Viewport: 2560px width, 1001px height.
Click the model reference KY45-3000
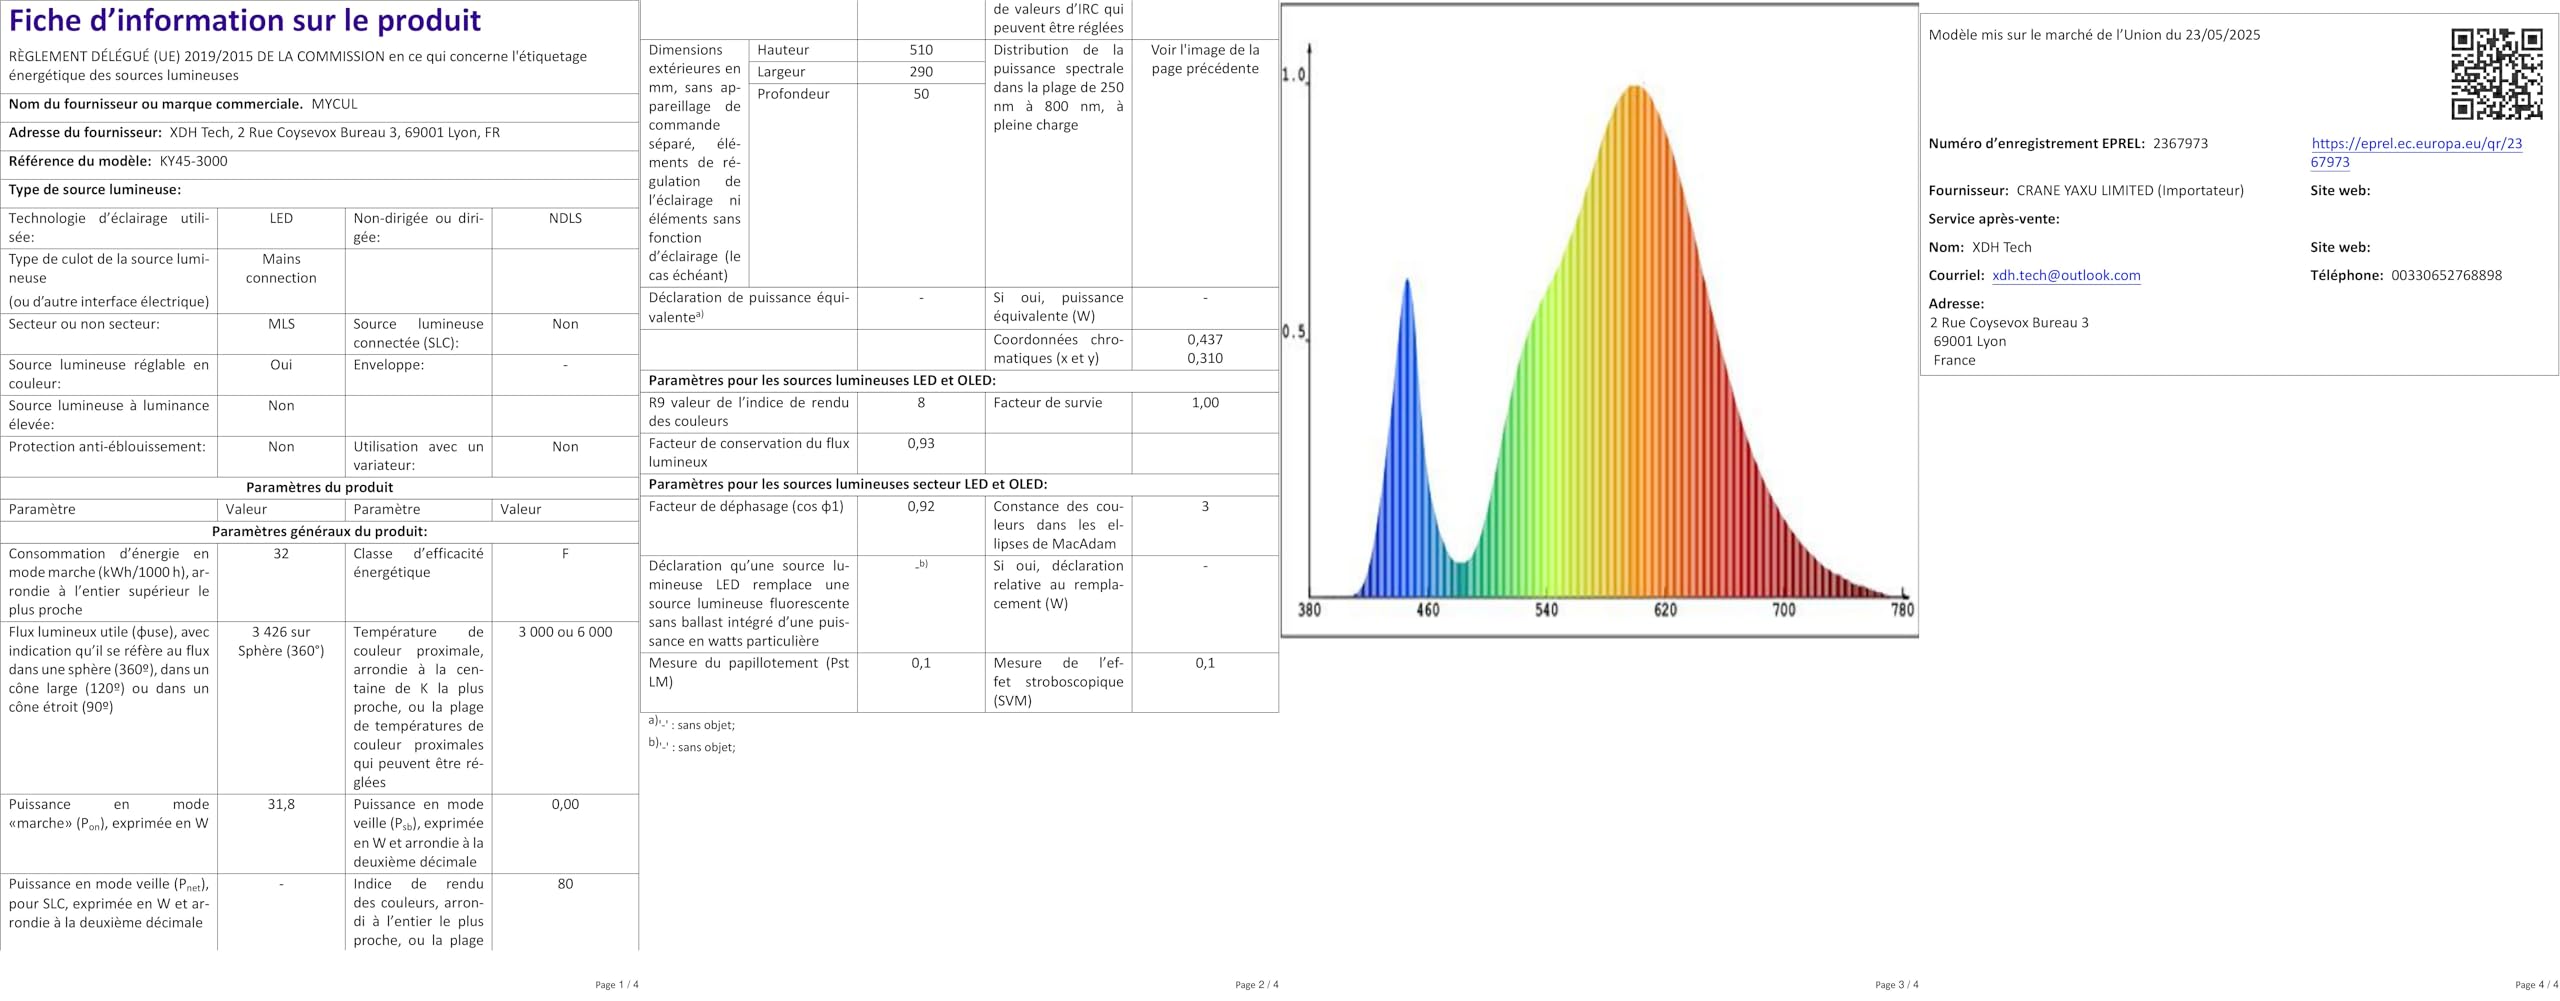193,161
